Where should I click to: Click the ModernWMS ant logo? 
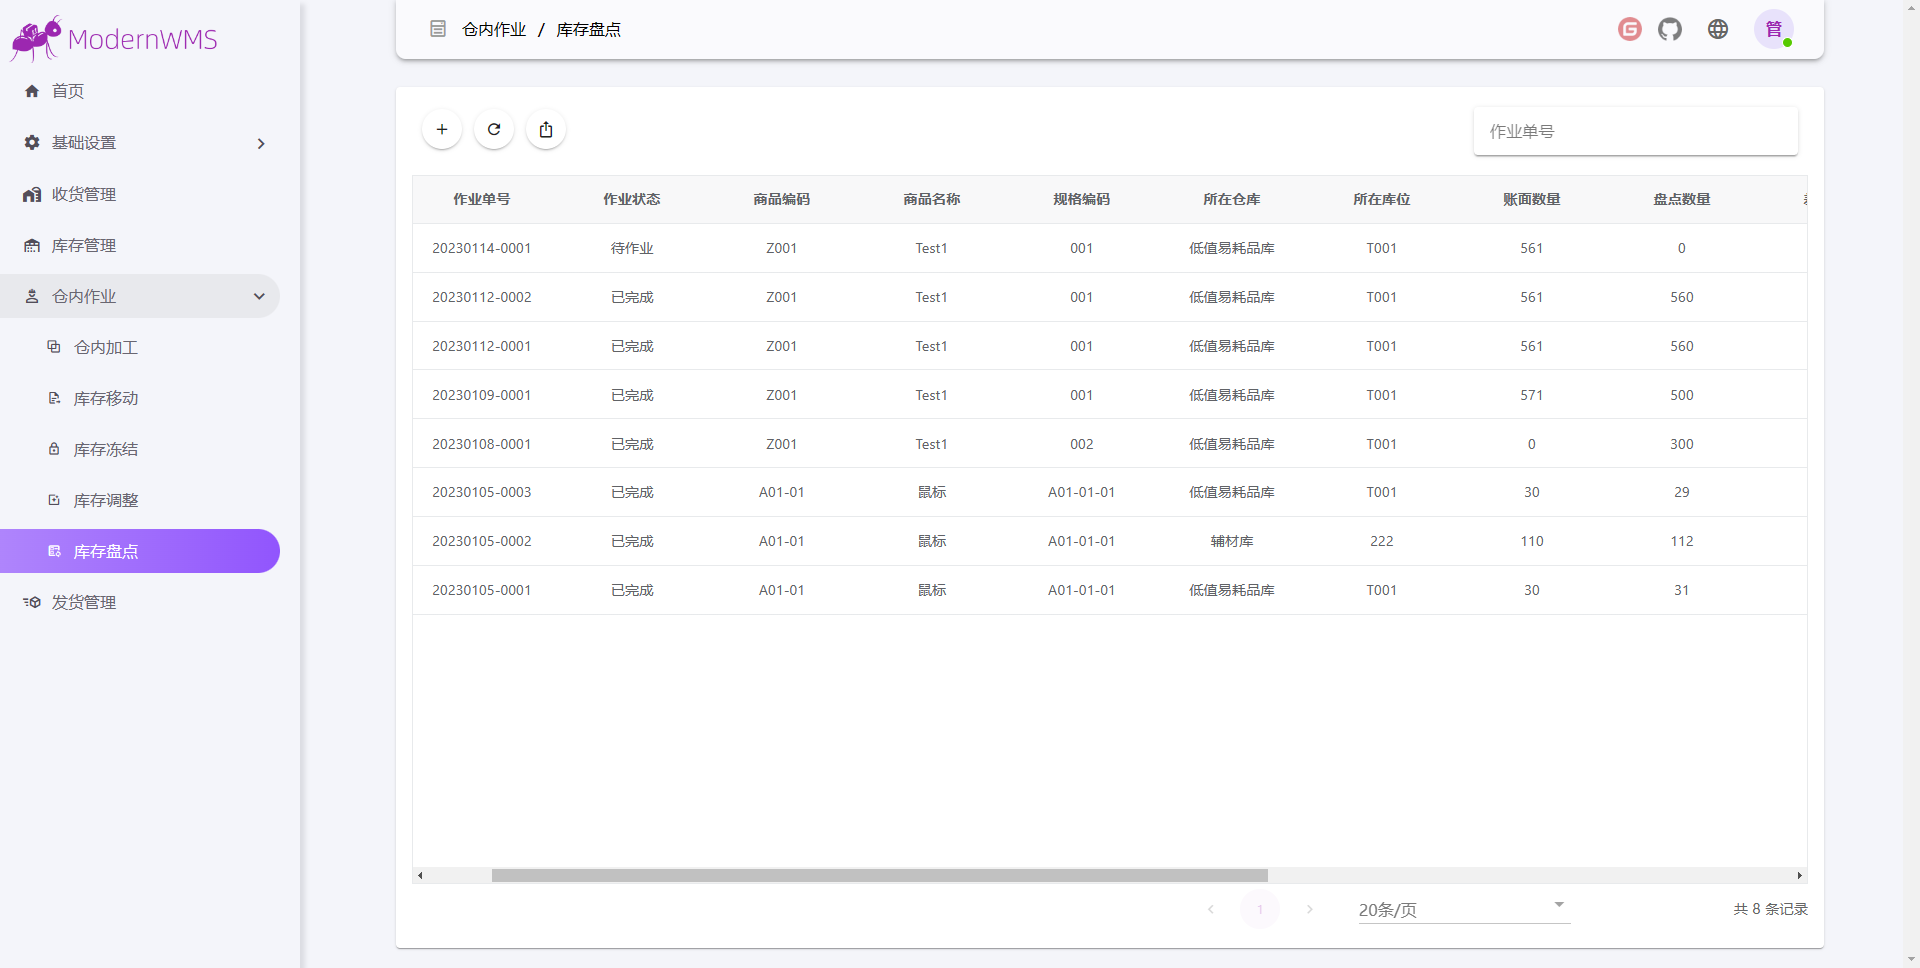37,38
